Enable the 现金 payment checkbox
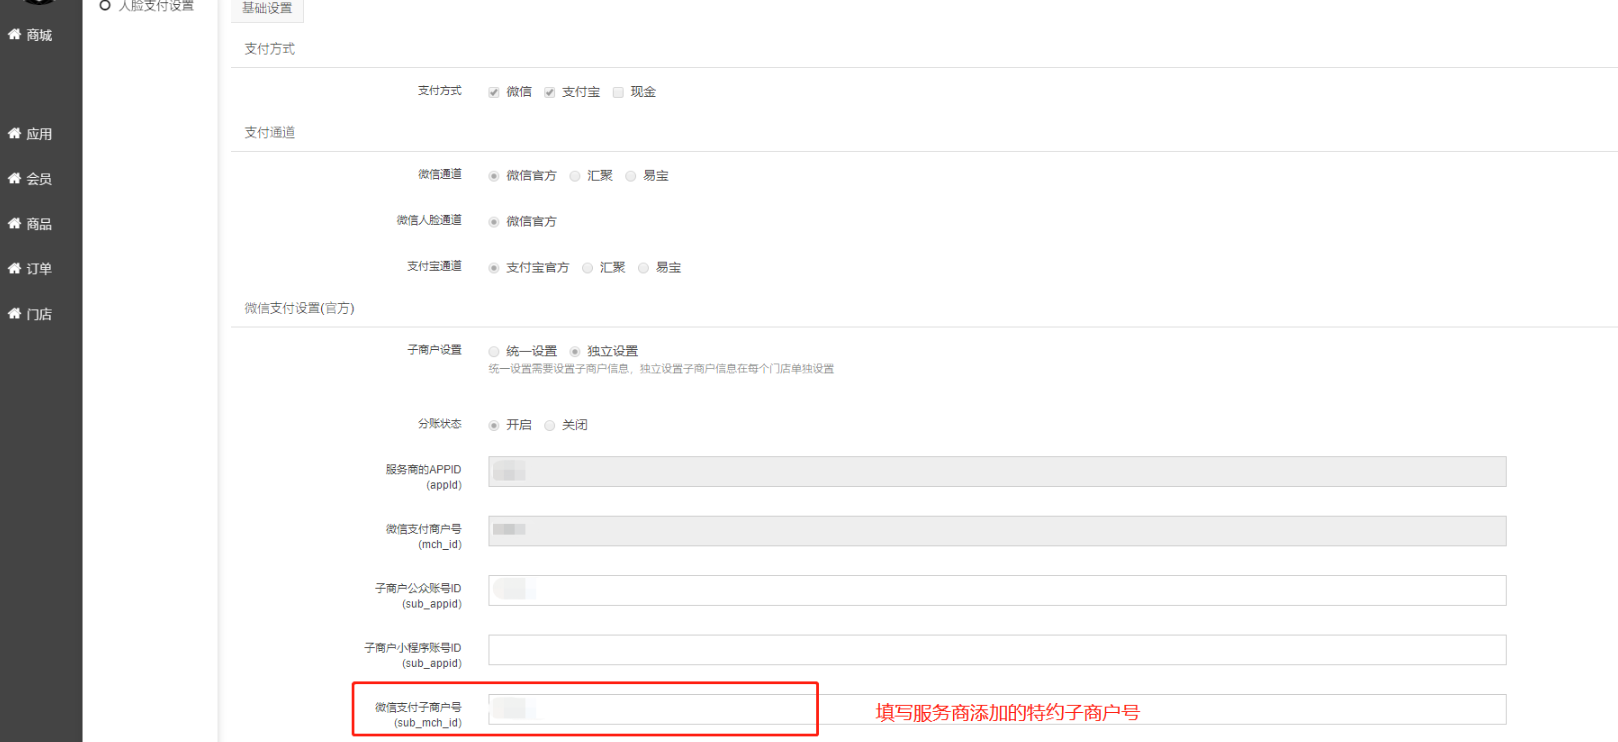Image resolution: width=1618 pixels, height=742 pixels. [x=618, y=92]
